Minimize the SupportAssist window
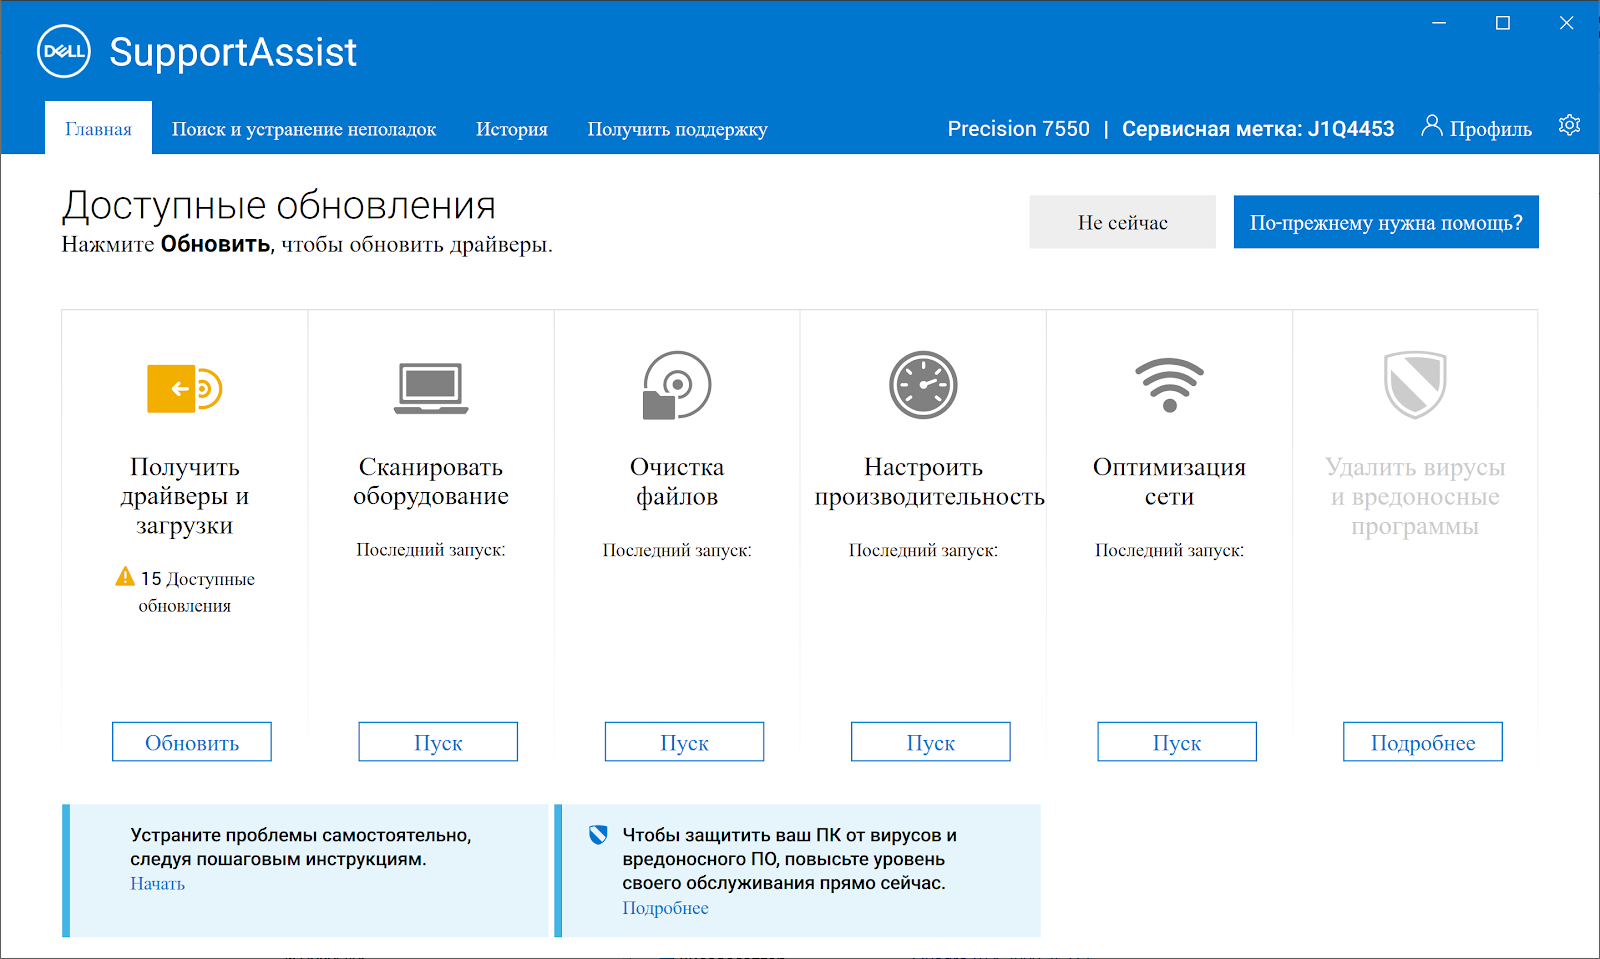Viewport: 1600px width, 959px height. [1439, 23]
